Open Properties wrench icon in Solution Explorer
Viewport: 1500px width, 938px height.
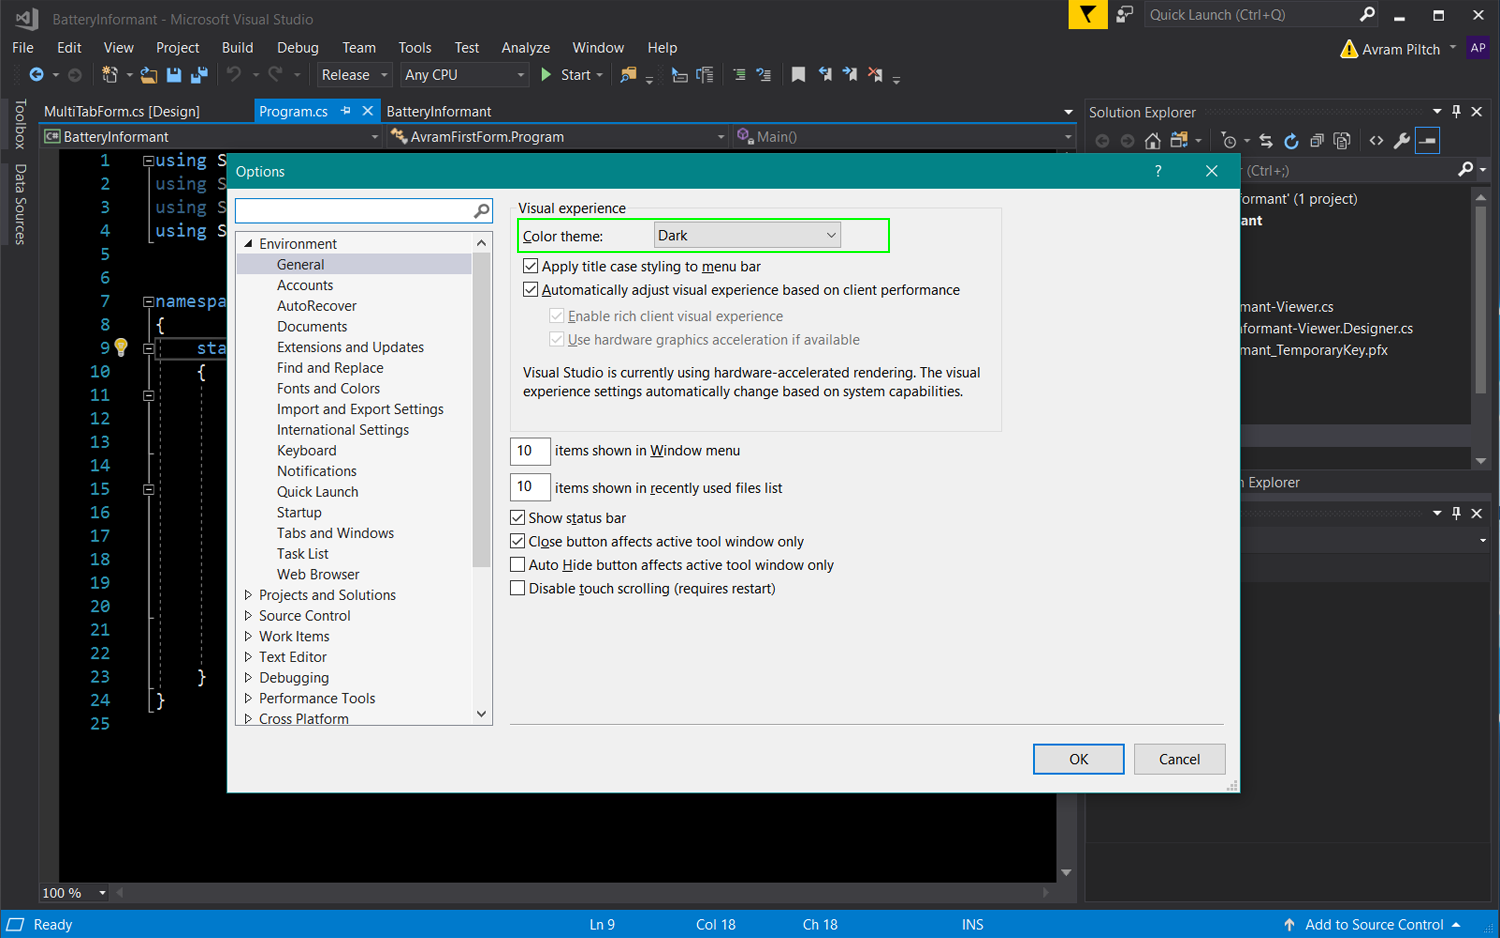1402,141
